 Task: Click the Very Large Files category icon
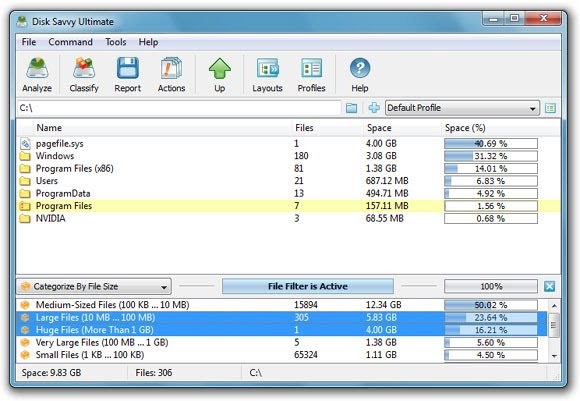pyautogui.click(x=25, y=342)
